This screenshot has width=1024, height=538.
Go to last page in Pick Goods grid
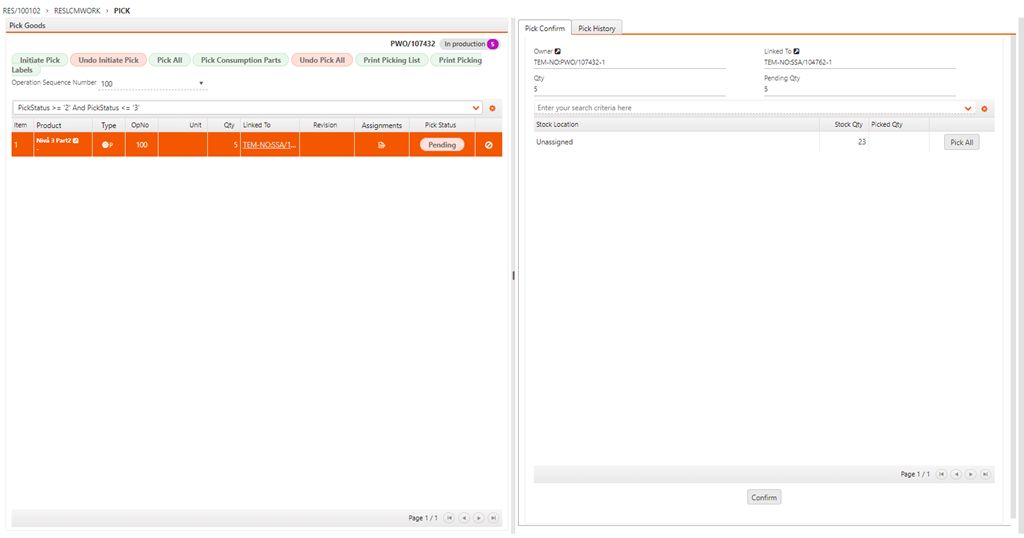point(493,518)
